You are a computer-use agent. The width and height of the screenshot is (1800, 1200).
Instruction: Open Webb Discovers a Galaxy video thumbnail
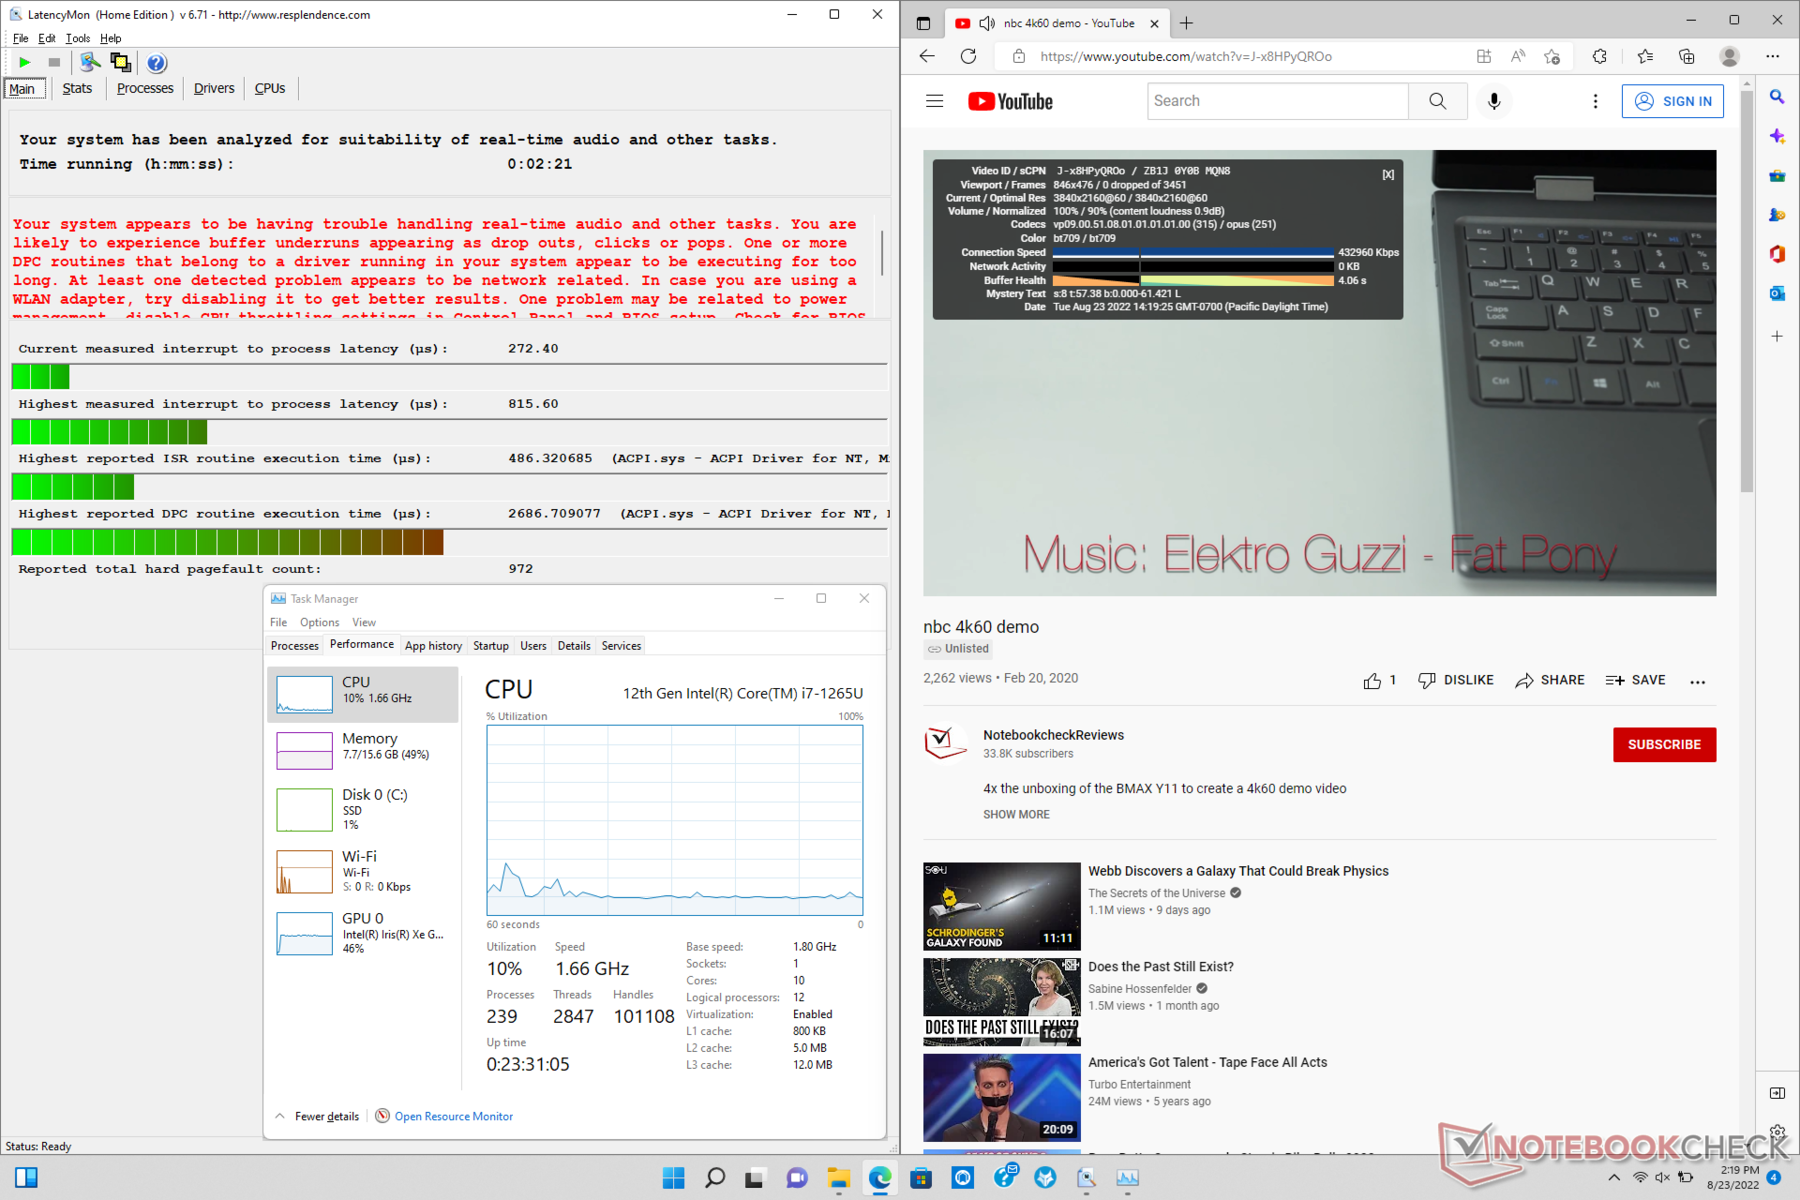tap(1001, 906)
